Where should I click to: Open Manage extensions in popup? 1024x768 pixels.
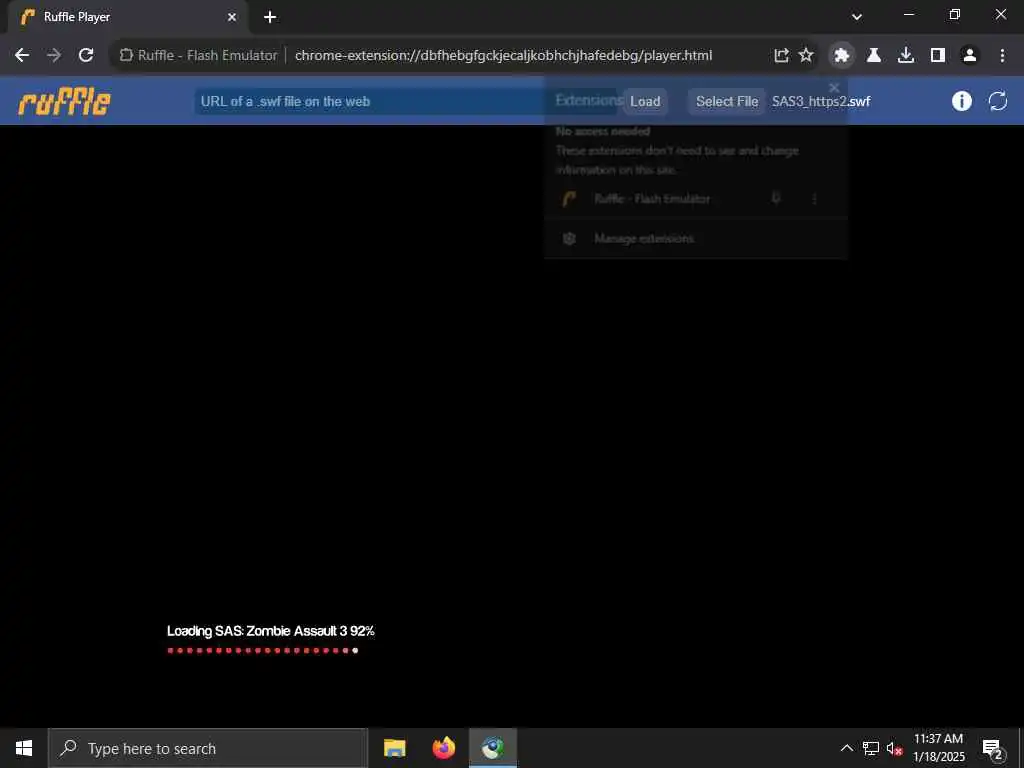pyautogui.click(x=643, y=238)
